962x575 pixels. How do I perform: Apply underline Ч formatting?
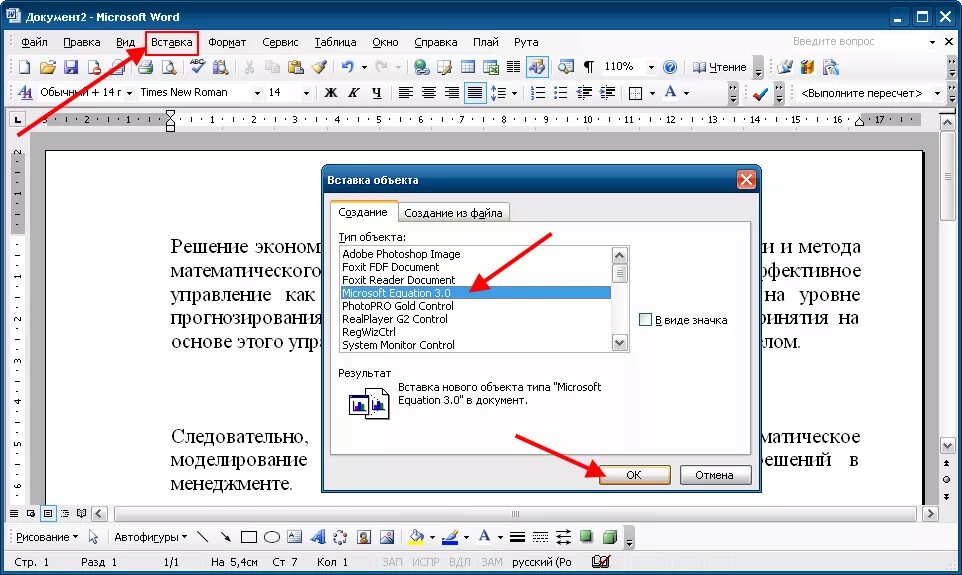click(377, 93)
